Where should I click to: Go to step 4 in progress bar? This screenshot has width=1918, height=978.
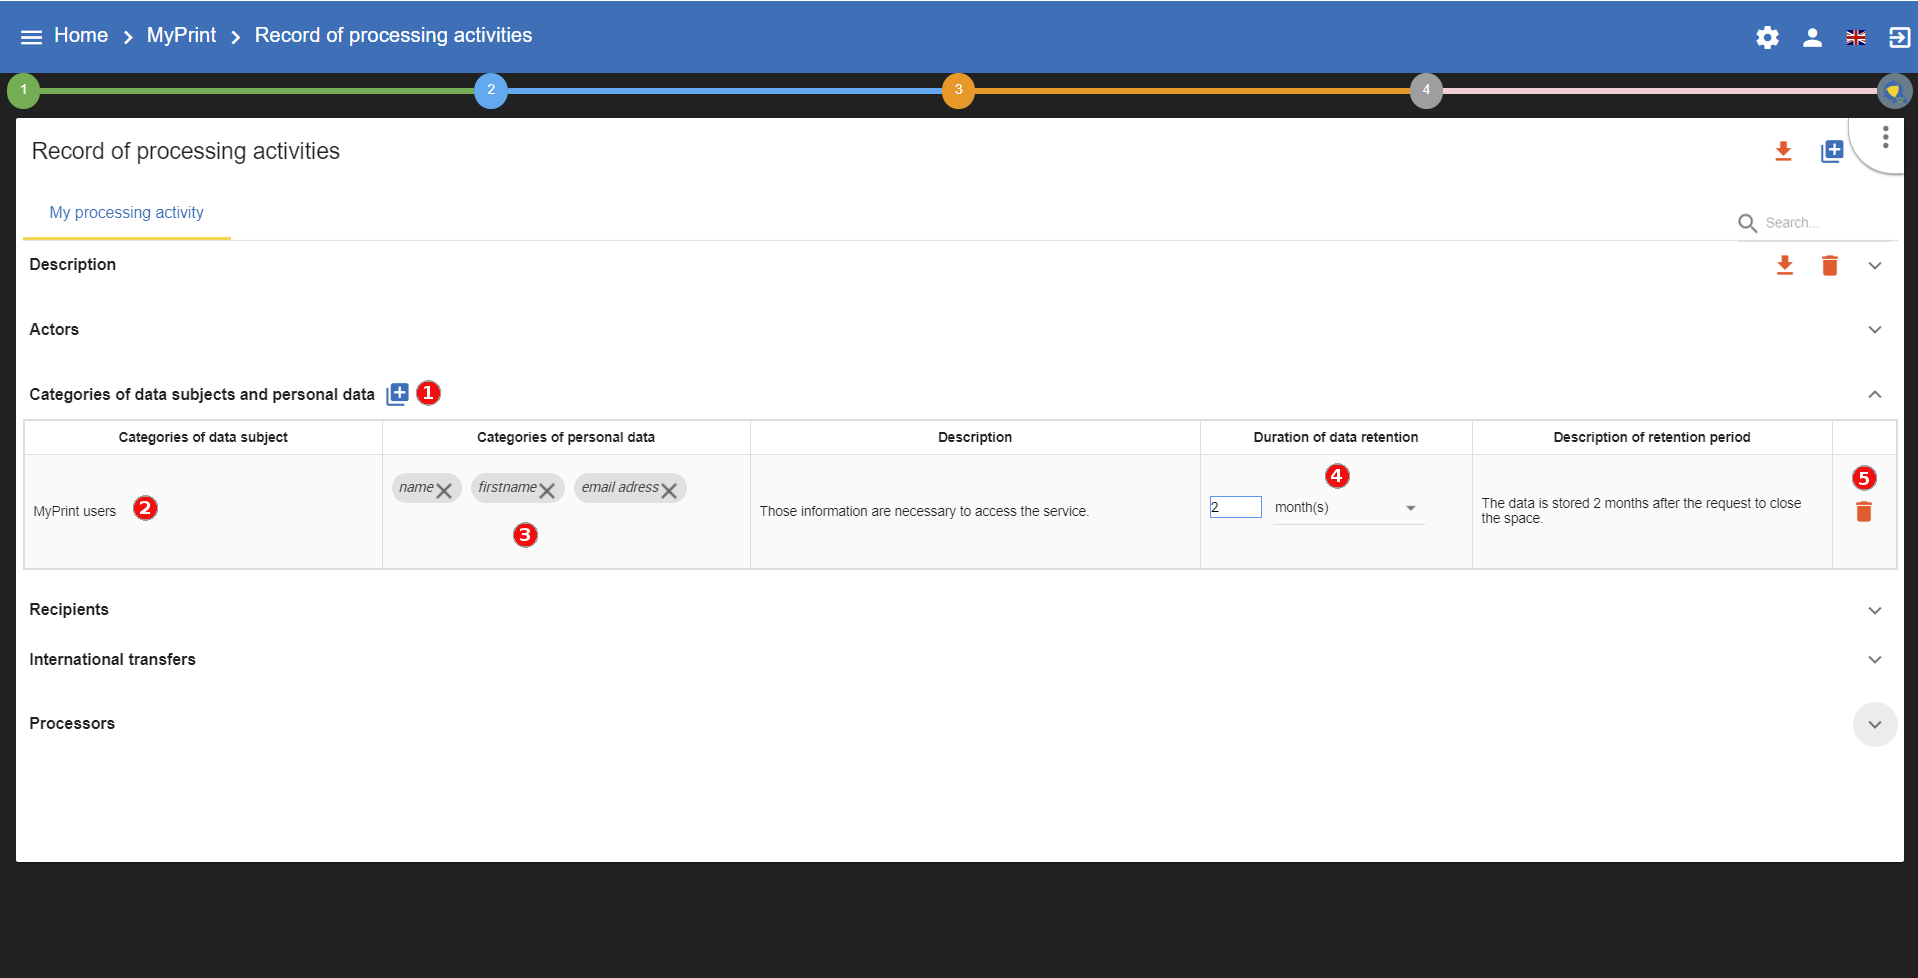(1426, 90)
